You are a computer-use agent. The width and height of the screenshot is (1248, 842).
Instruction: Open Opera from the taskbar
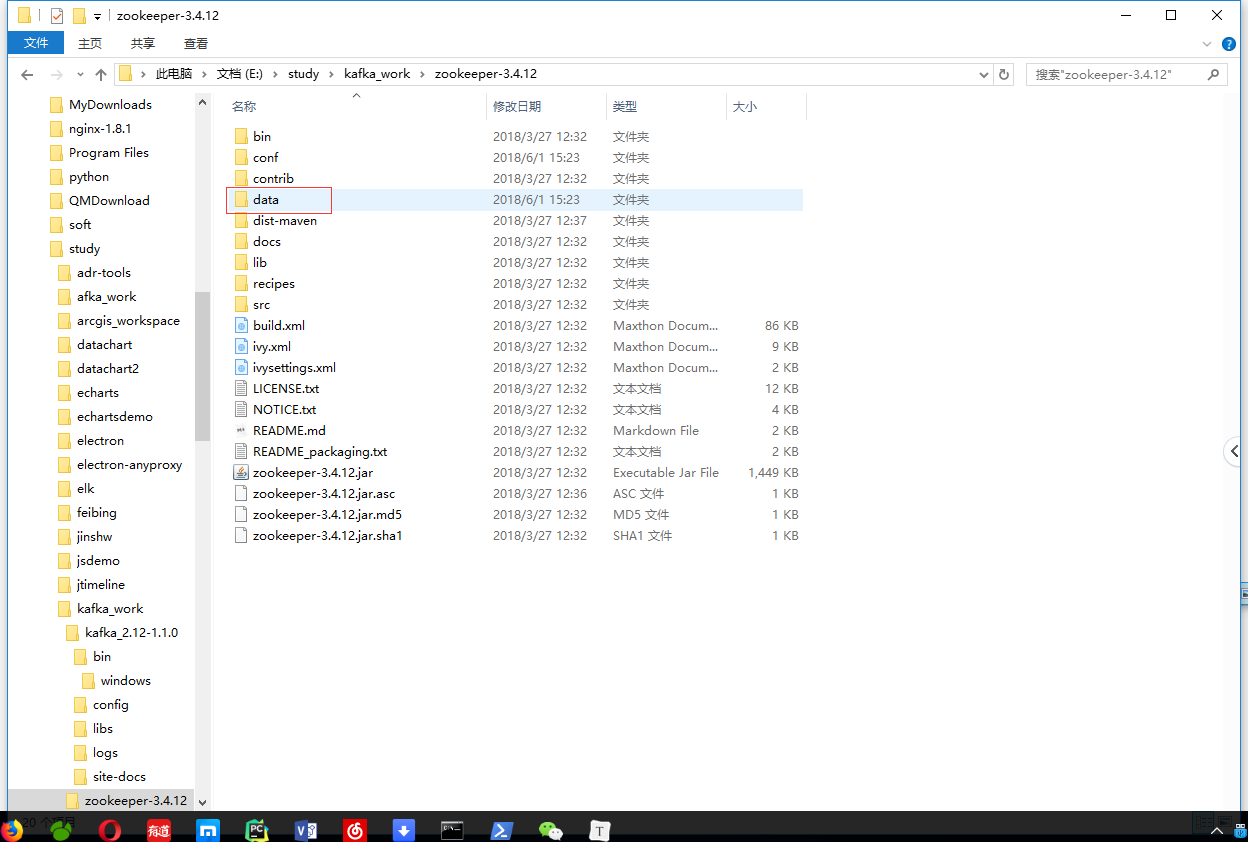point(110,829)
